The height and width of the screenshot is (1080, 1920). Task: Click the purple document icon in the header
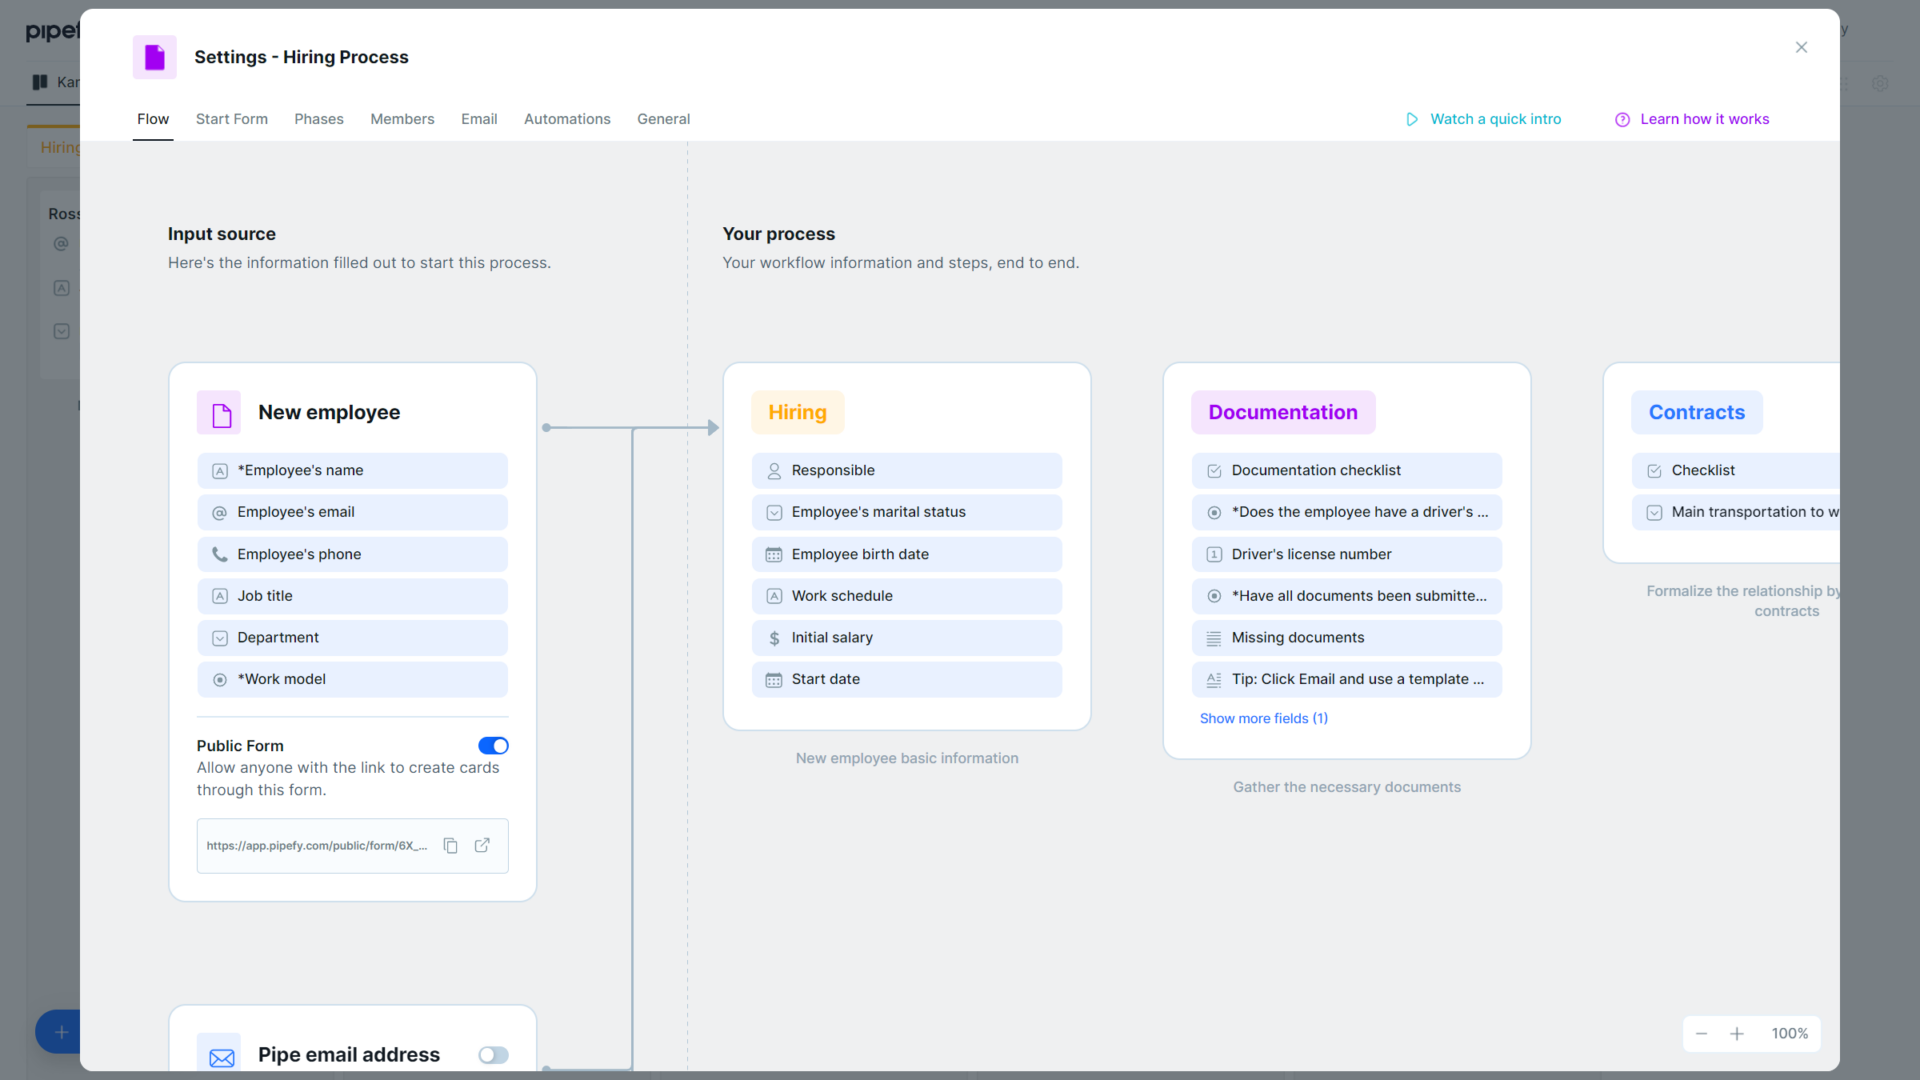pyautogui.click(x=154, y=57)
